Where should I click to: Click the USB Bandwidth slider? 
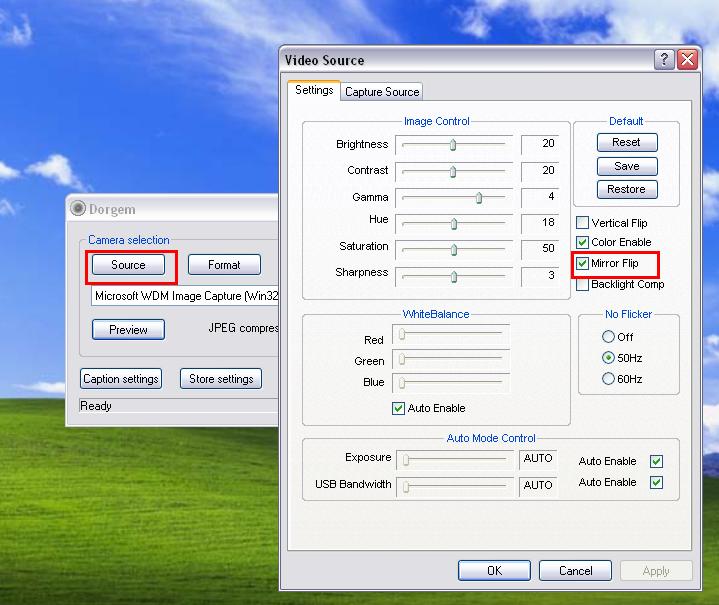tap(455, 487)
